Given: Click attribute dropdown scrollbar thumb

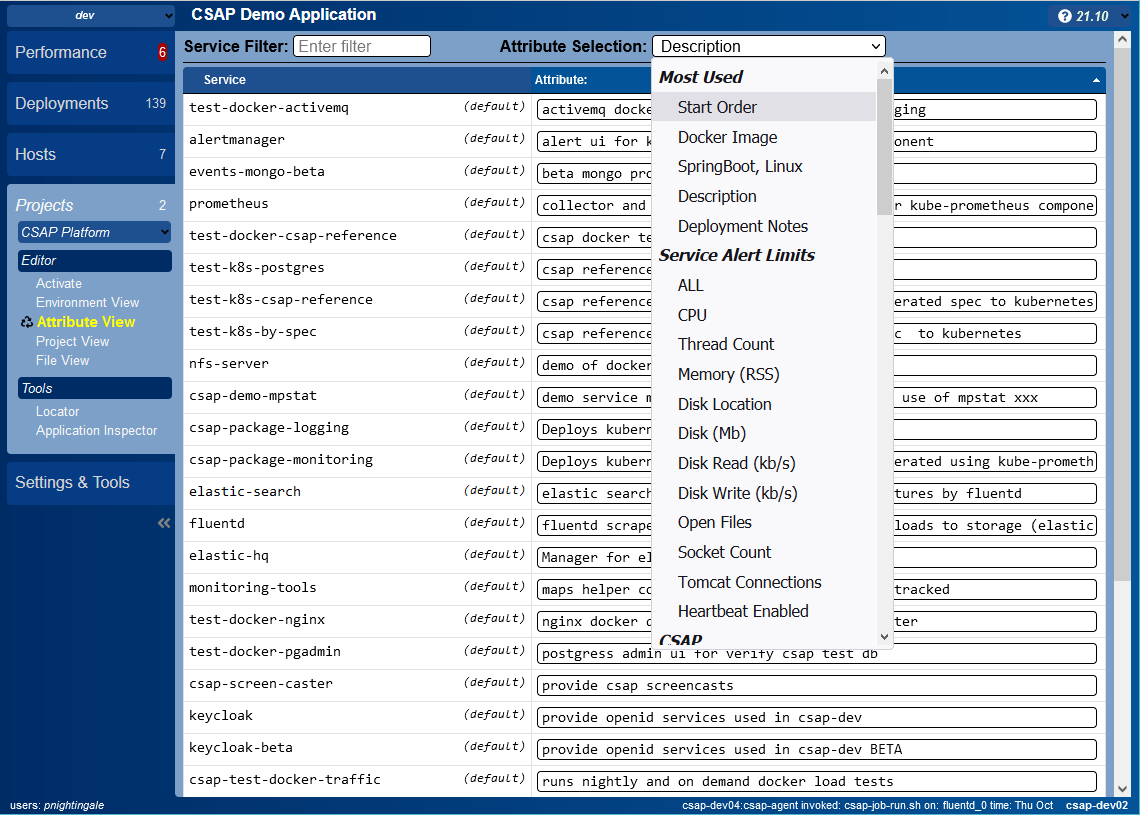Looking at the screenshot, I should (x=884, y=147).
